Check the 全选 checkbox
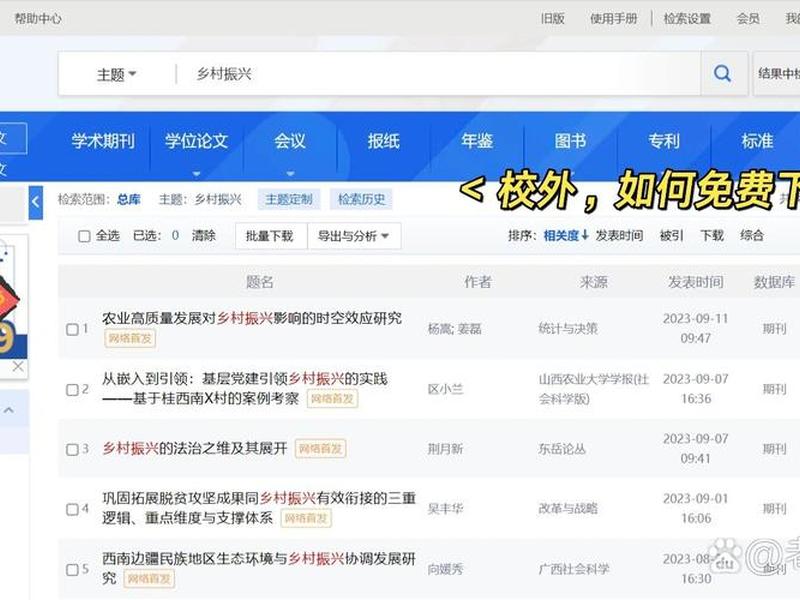Viewport: 800px width, 600px height. coord(84,236)
